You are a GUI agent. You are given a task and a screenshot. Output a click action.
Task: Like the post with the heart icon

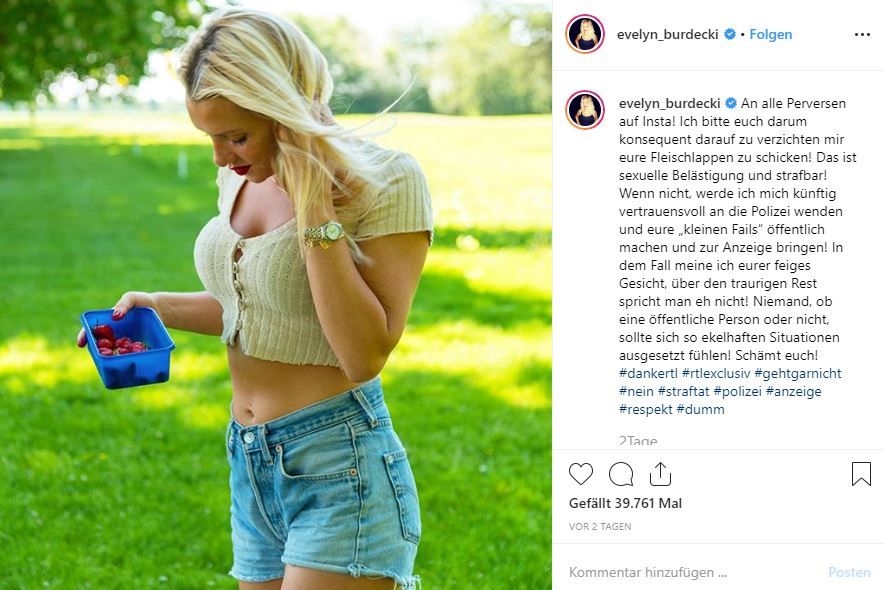[581, 474]
